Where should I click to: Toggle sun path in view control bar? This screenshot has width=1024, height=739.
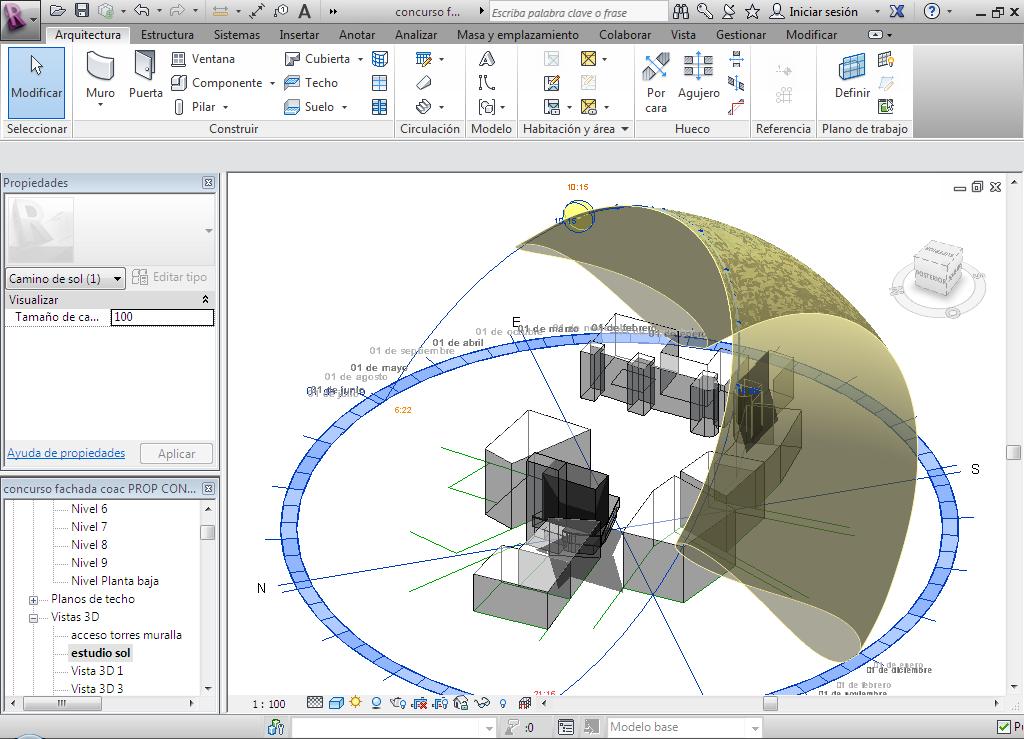[x=355, y=703]
